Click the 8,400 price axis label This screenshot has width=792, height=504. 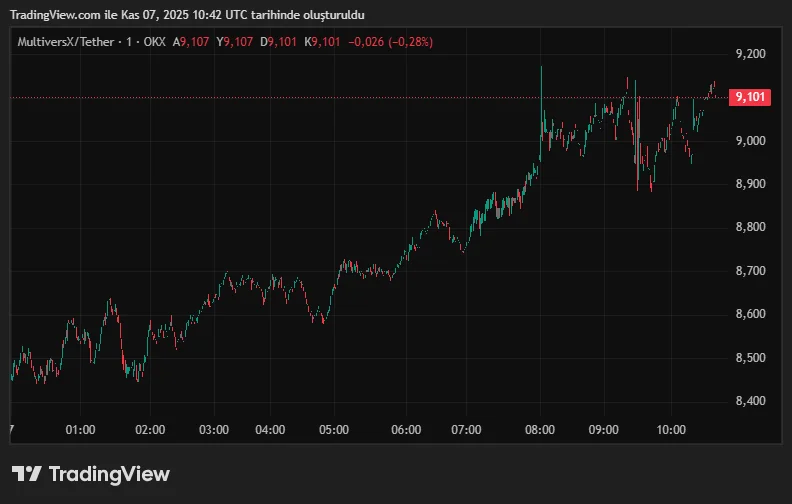point(749,401)
